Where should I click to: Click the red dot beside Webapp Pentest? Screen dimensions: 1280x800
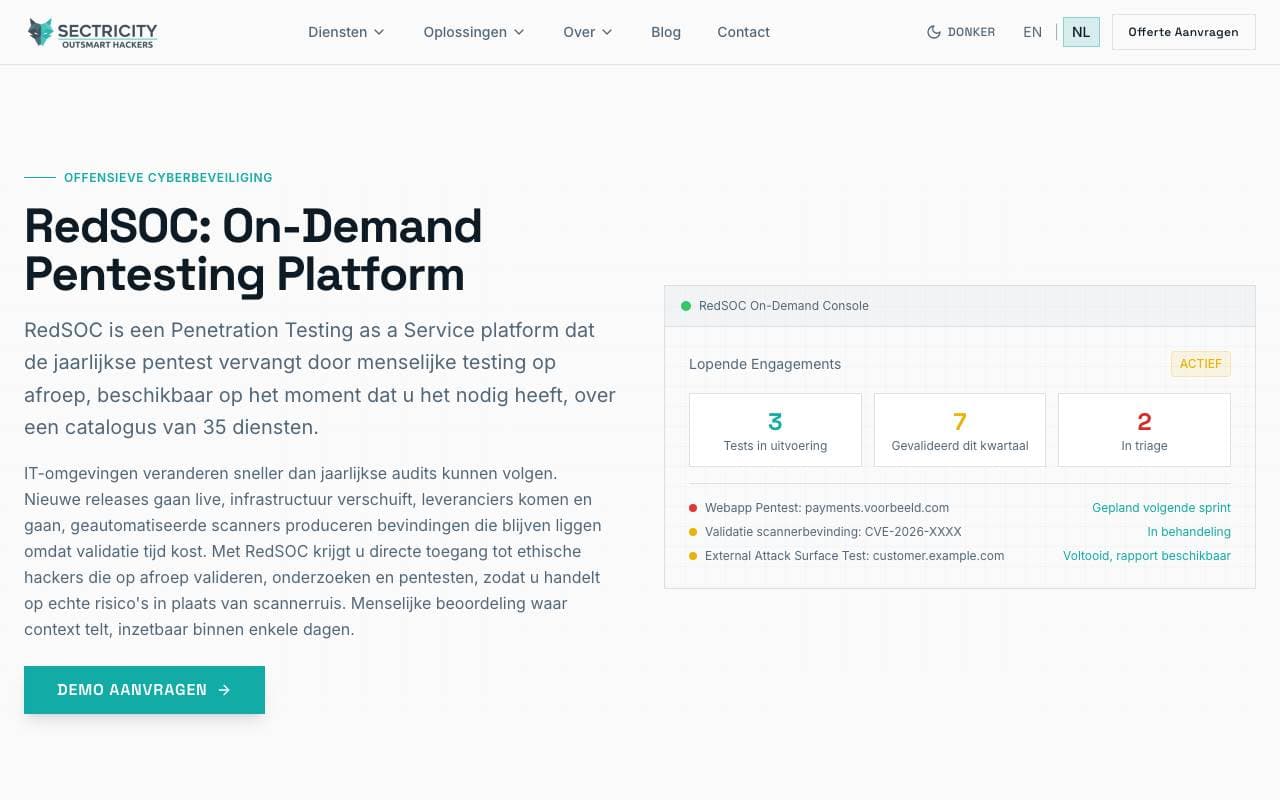point(693,508)
